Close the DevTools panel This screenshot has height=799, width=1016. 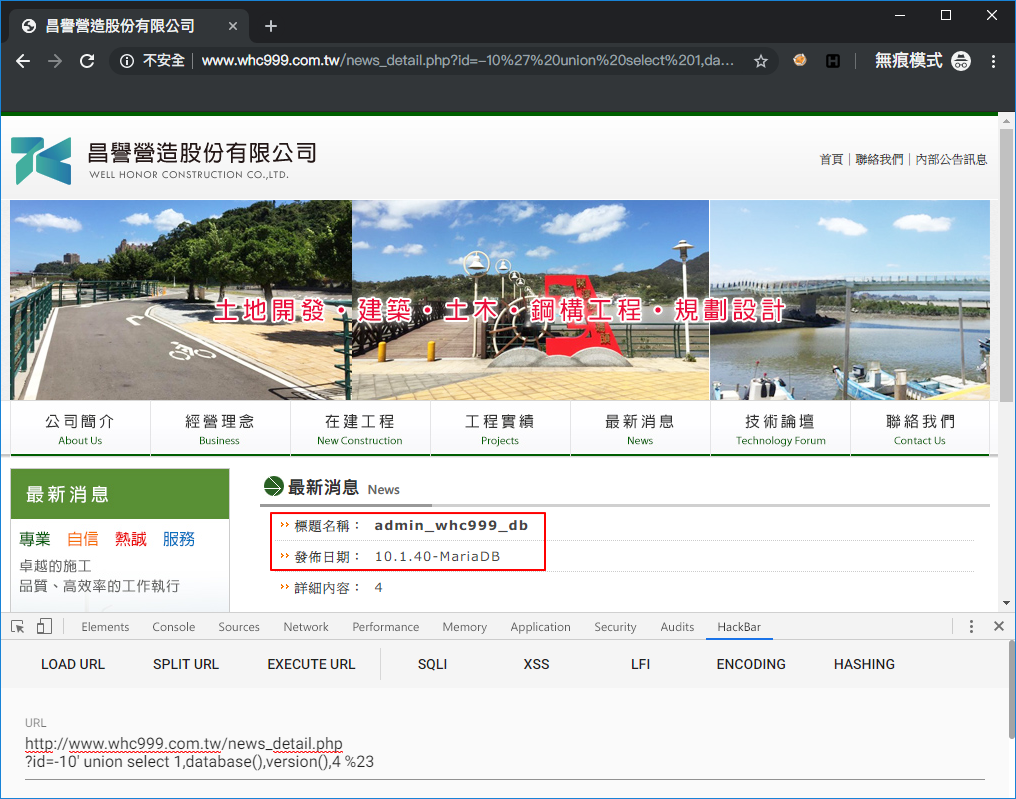pos(999,626)
